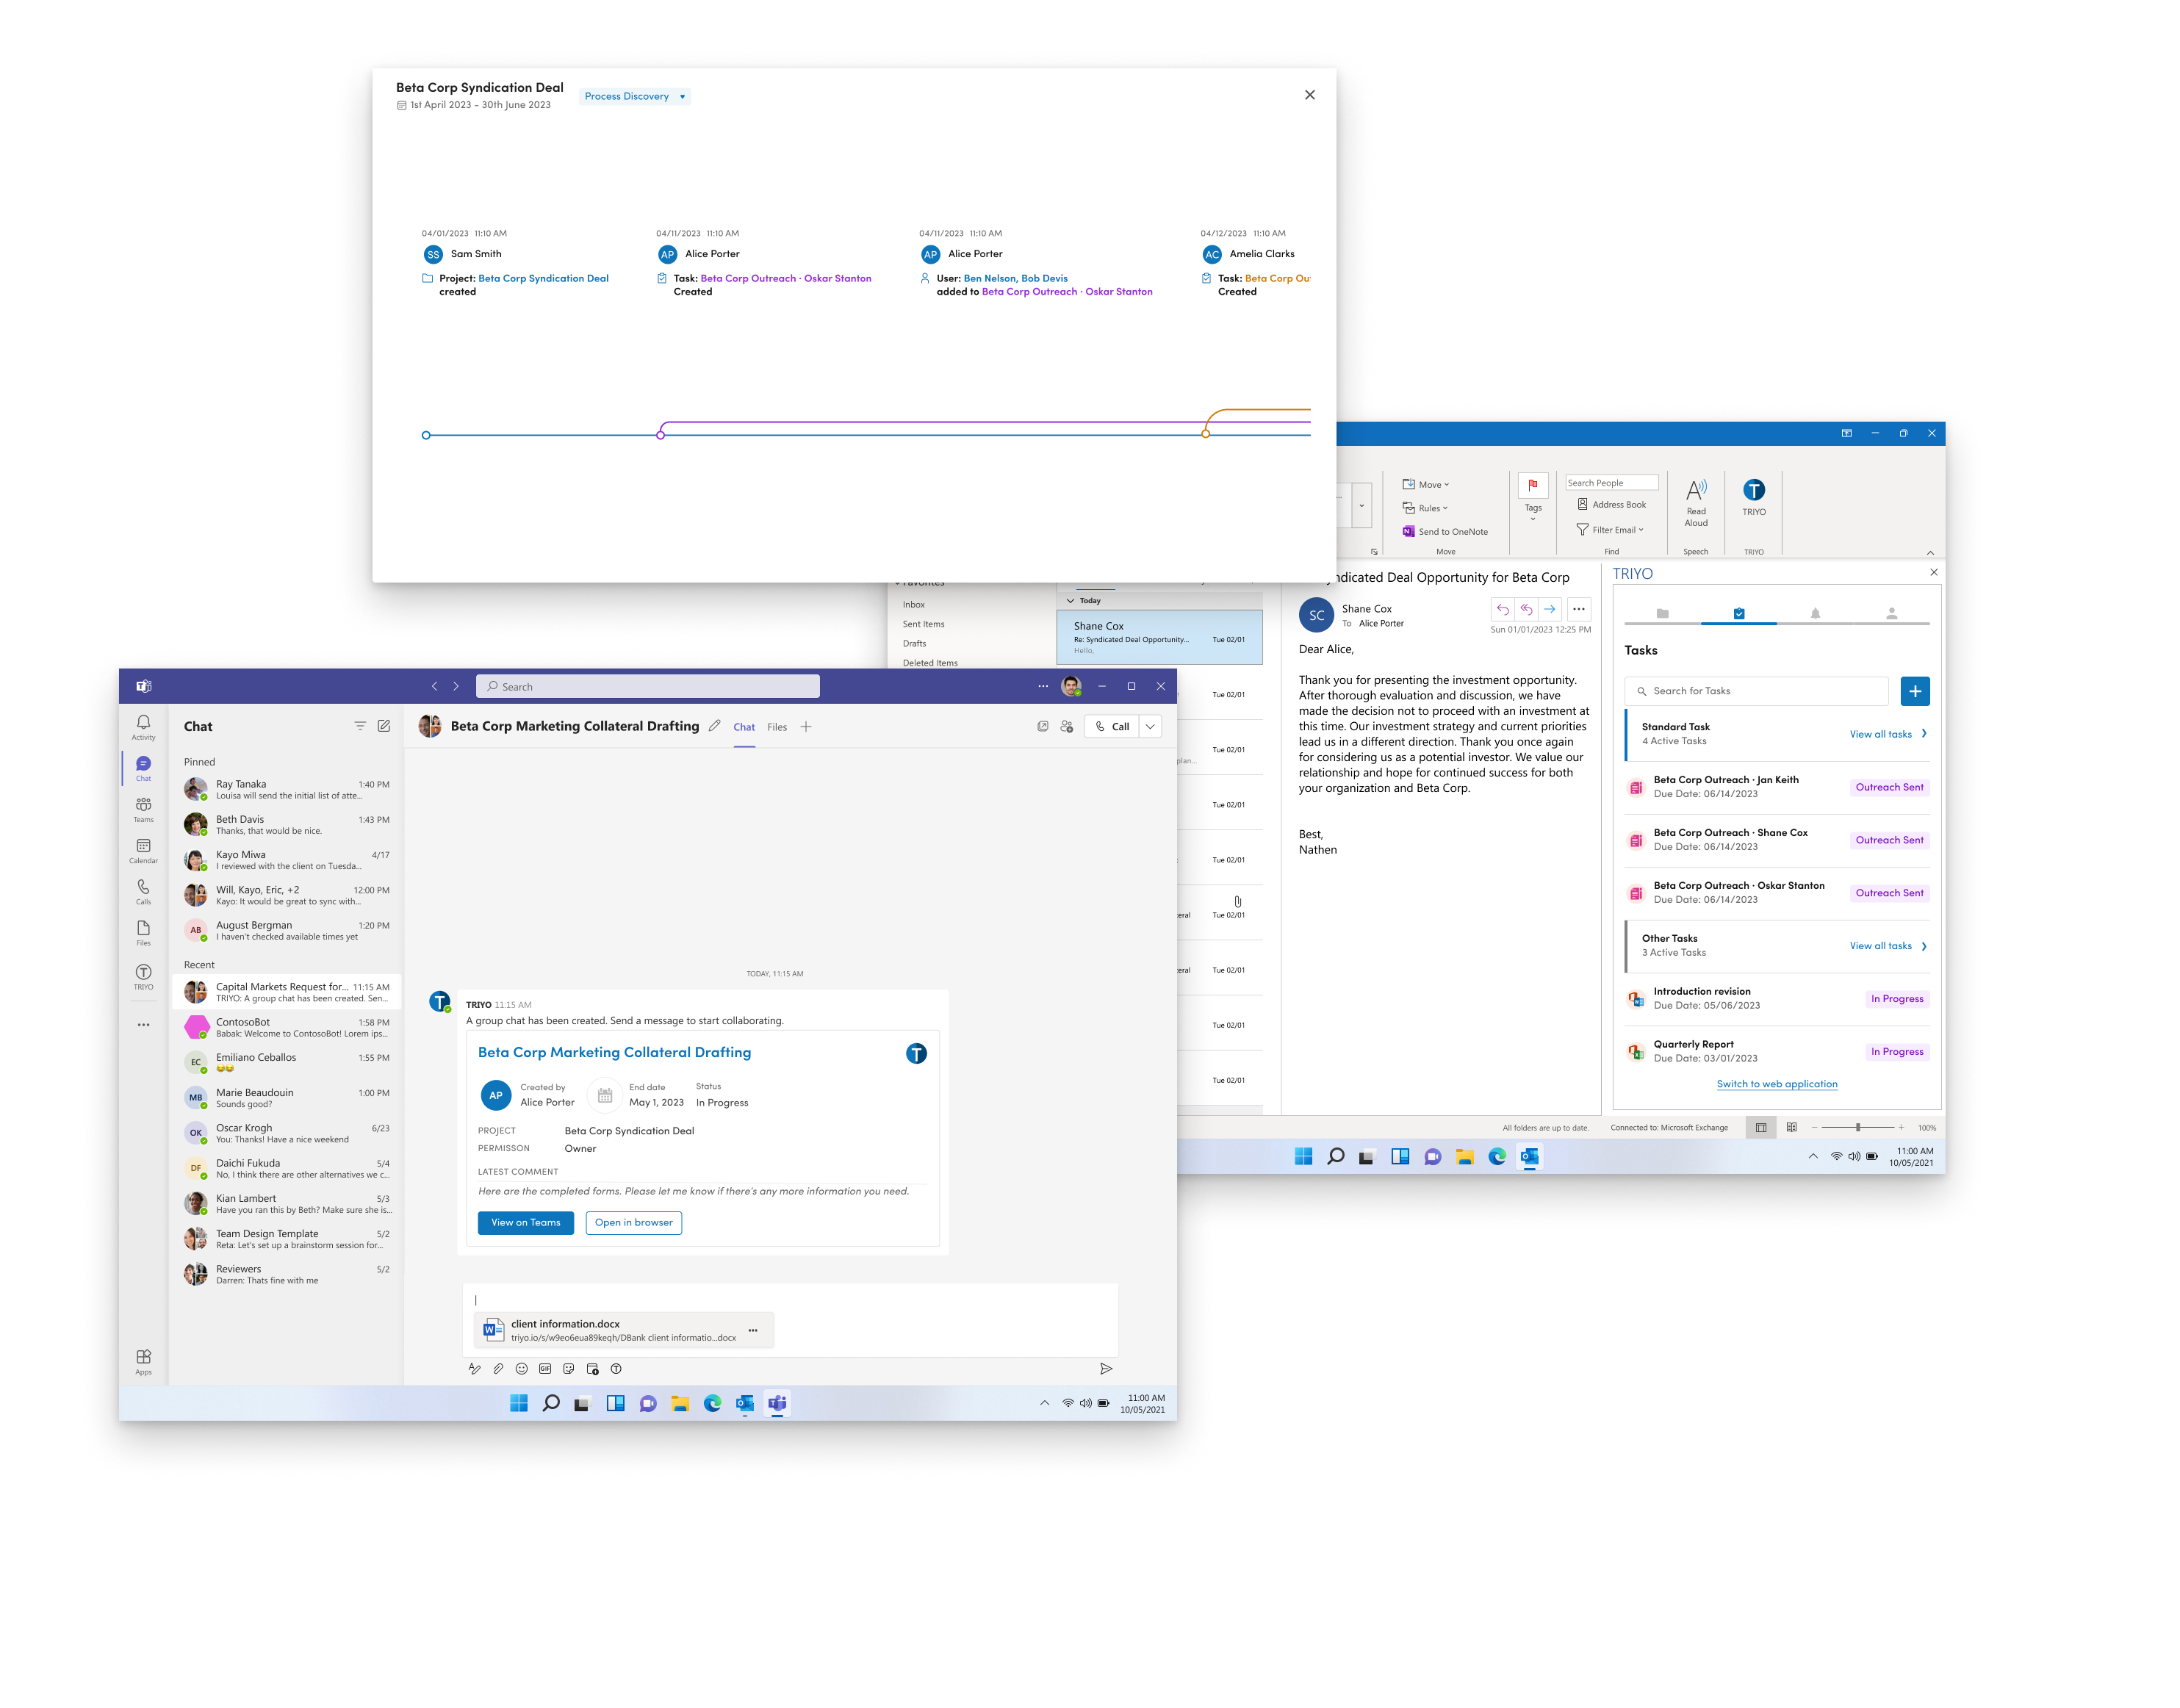
Task: Click the Tags flag icon in Outlook ribbon
Action: 1533,485
